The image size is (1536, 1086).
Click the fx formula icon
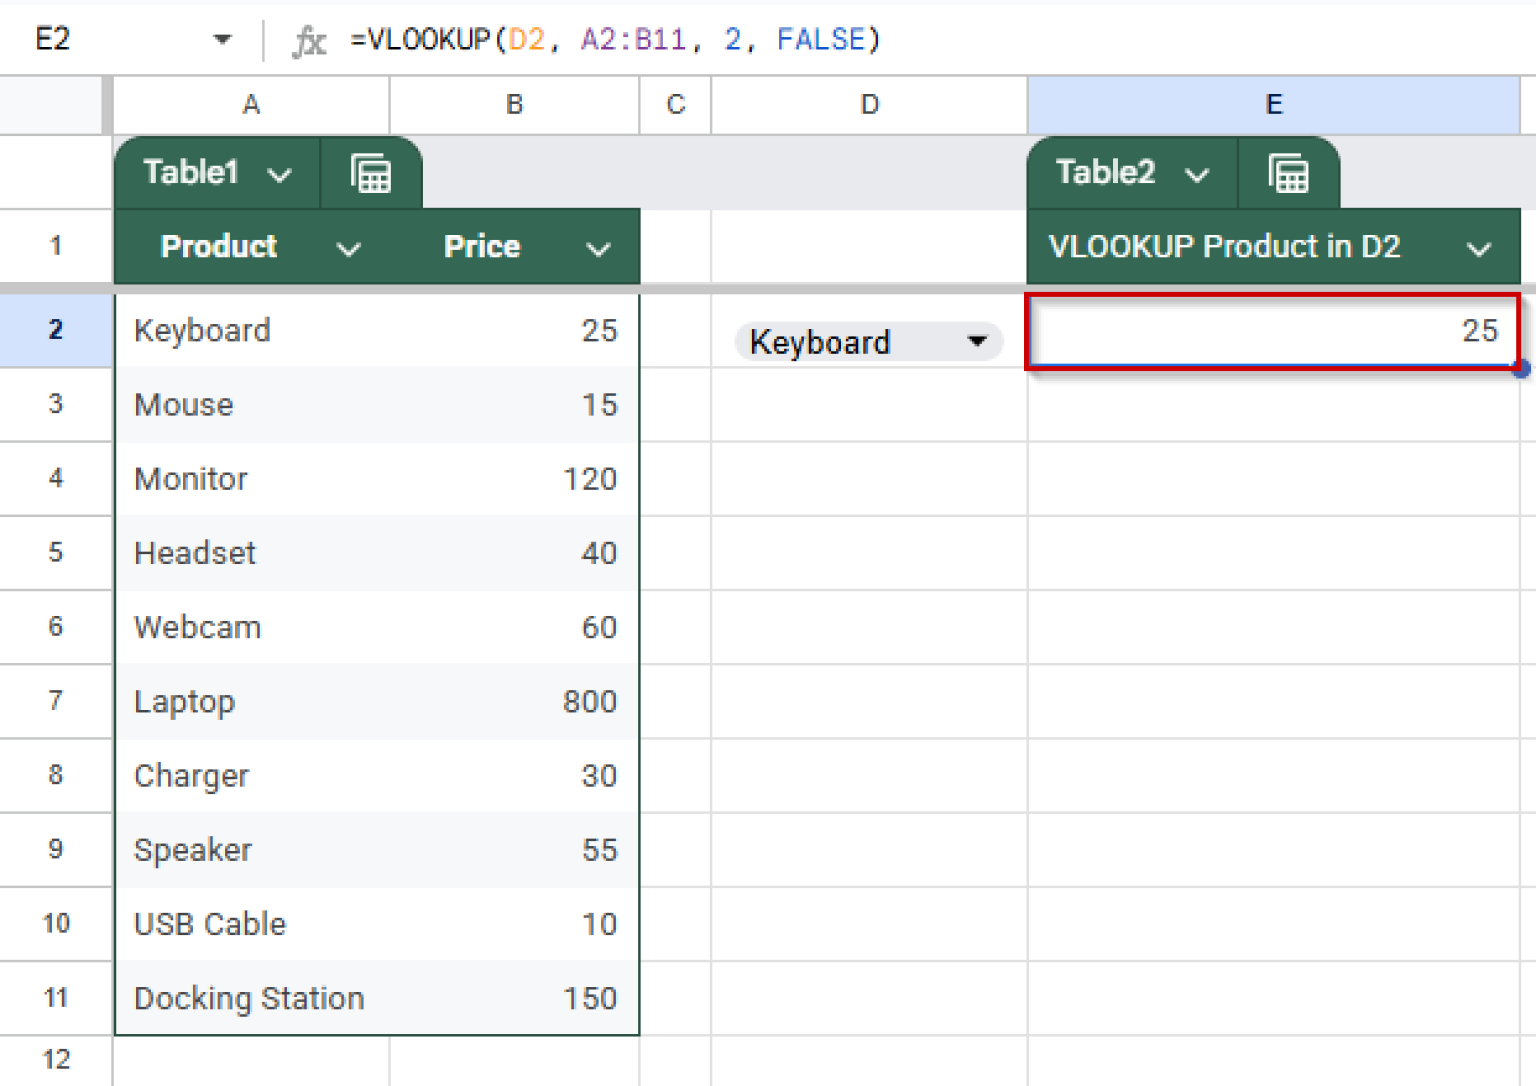pos(309,39)
